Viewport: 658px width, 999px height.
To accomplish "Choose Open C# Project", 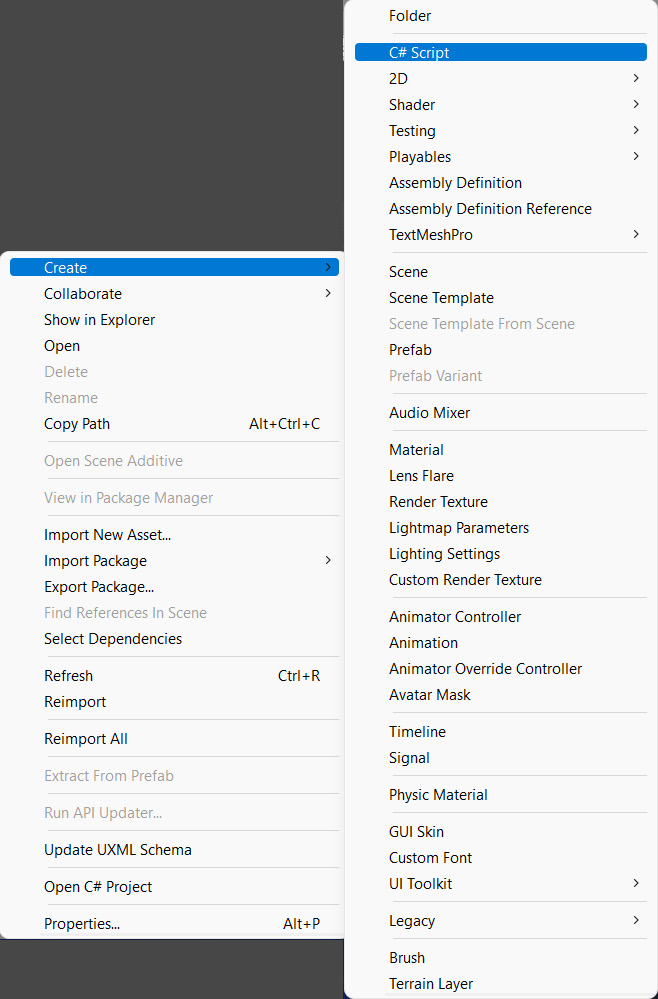I will coord(174,886).
